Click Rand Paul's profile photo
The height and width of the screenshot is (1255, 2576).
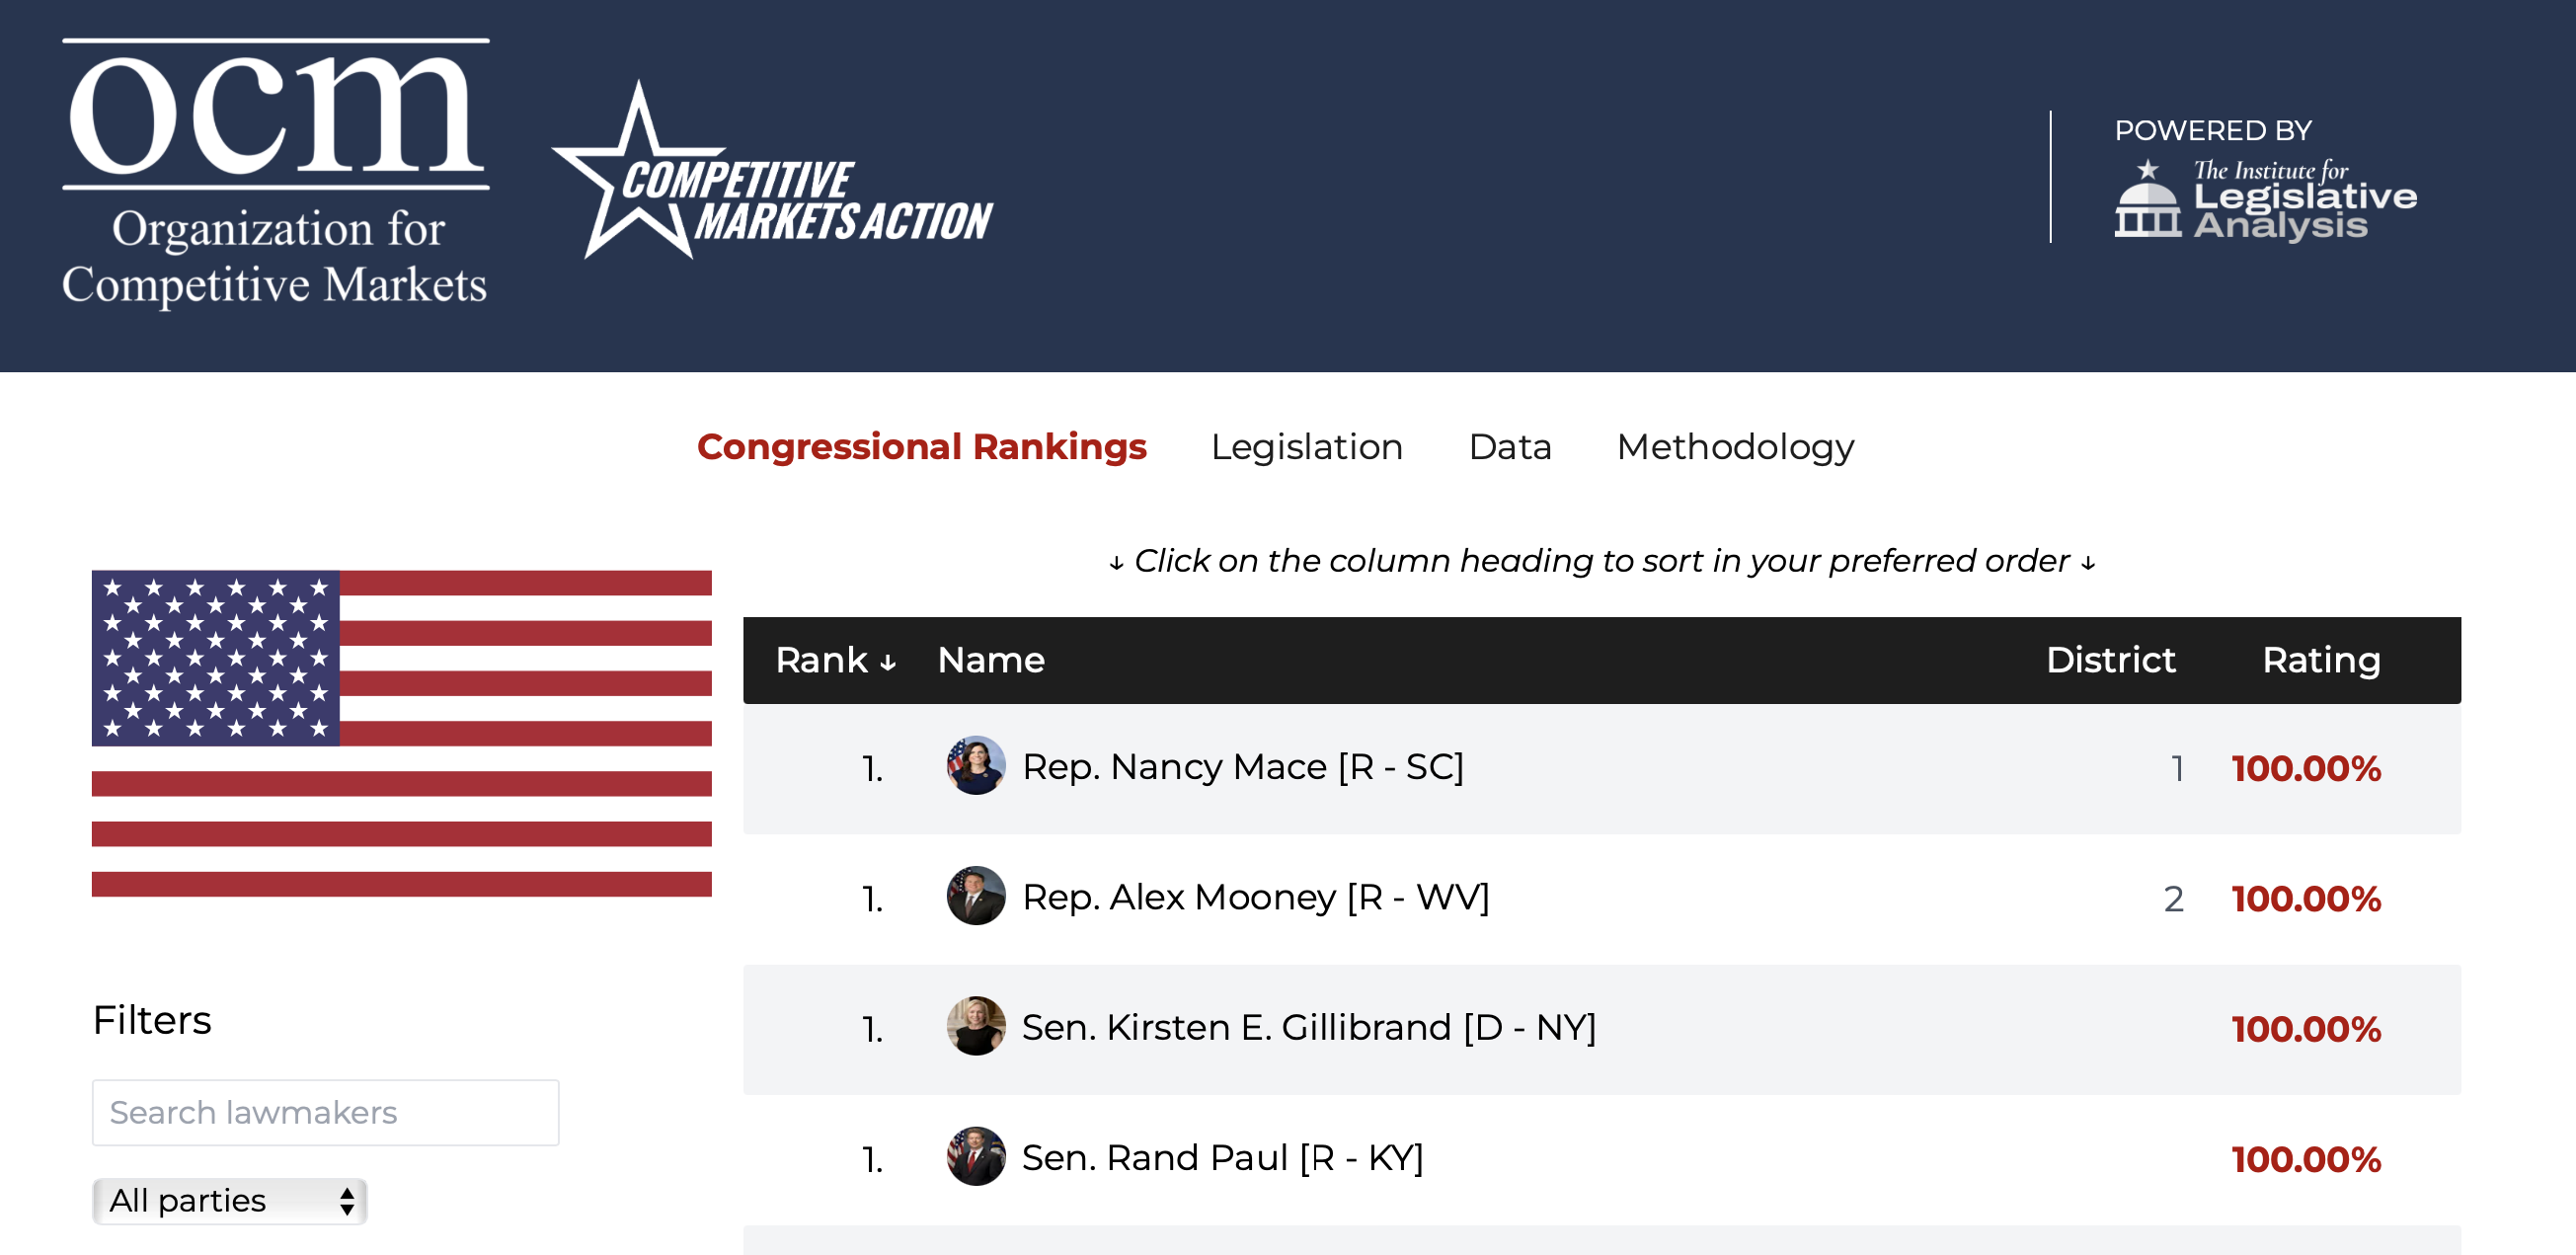coord(975,1157)
